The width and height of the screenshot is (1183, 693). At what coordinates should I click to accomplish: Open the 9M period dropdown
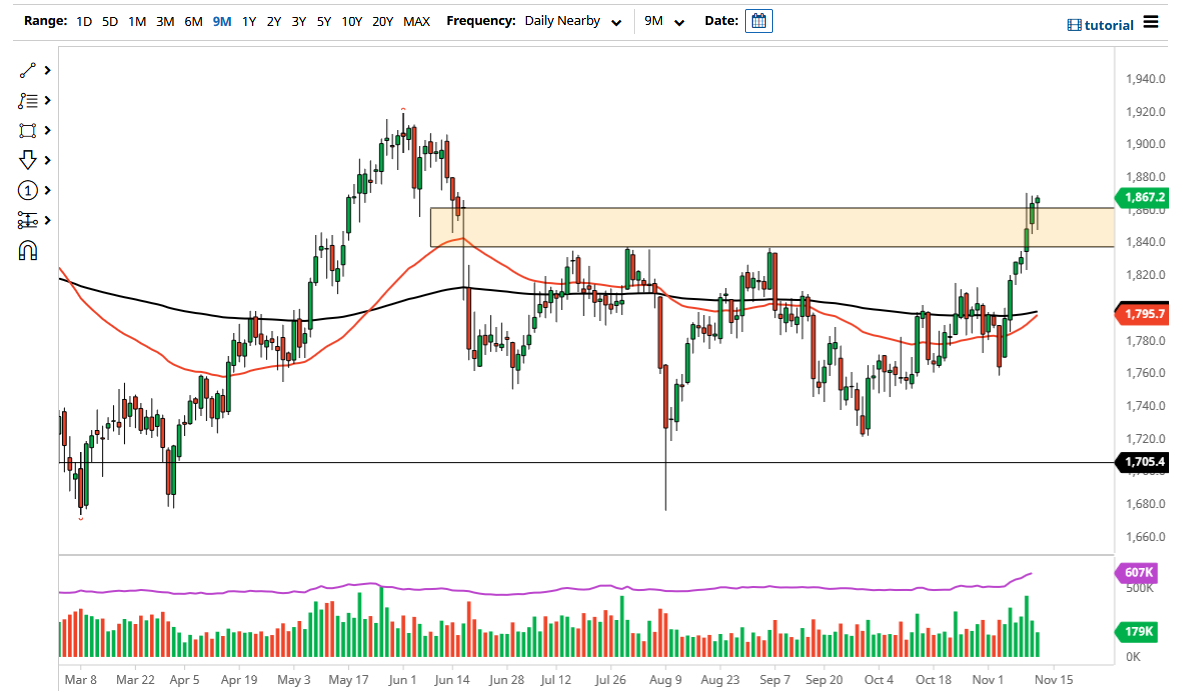click(x=664, y=21)
